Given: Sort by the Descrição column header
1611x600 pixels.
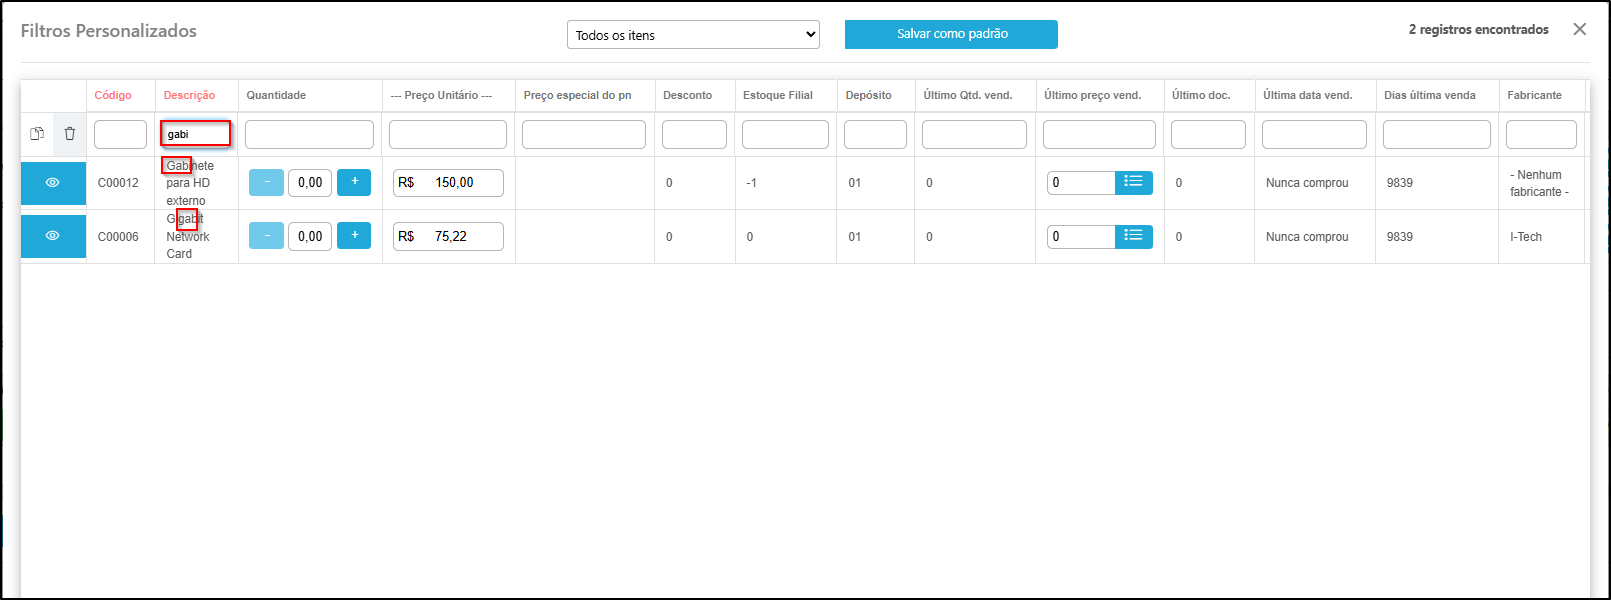Looking at the screenshot, I should (x=189, y=95).
